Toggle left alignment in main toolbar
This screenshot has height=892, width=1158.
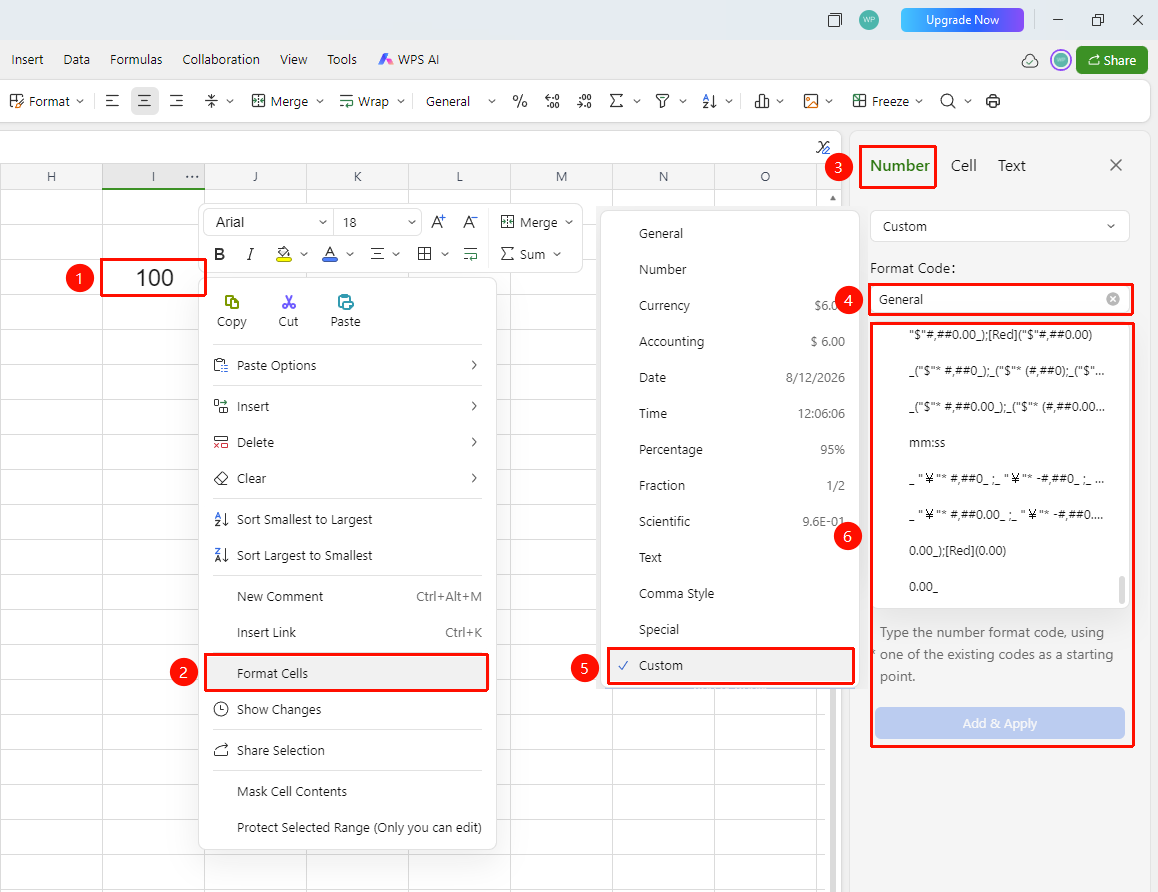tap(112, 101)
